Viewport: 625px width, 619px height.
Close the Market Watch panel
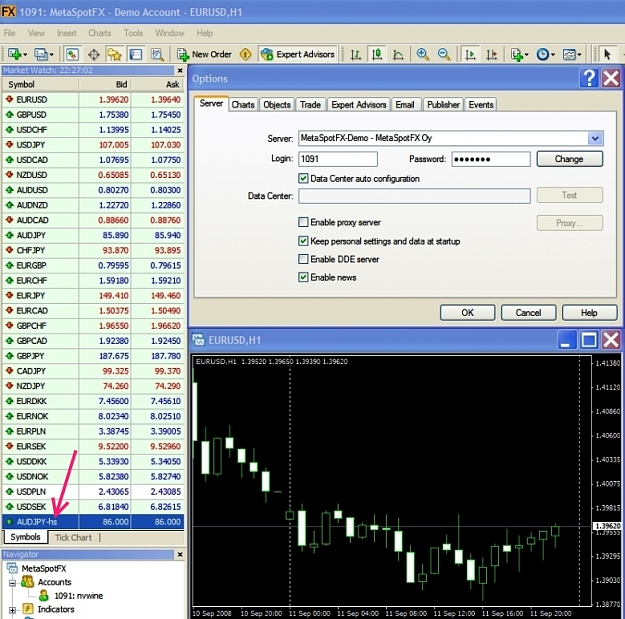pos(180,71)
